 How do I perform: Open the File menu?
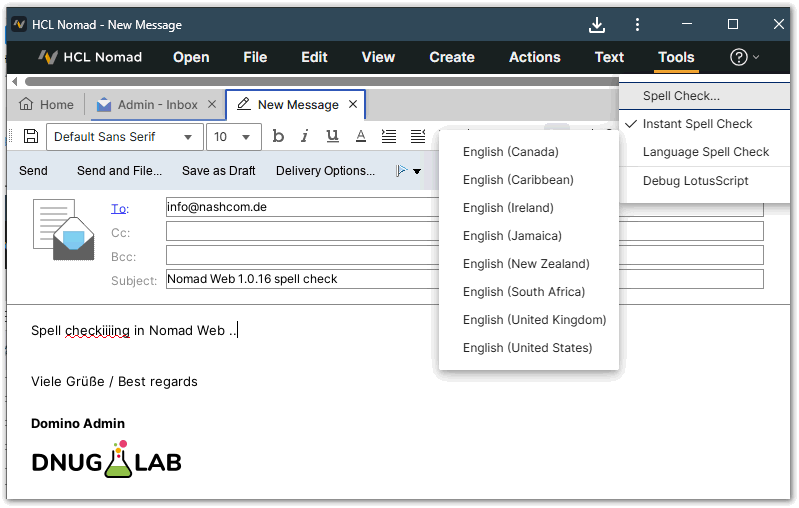255,57
